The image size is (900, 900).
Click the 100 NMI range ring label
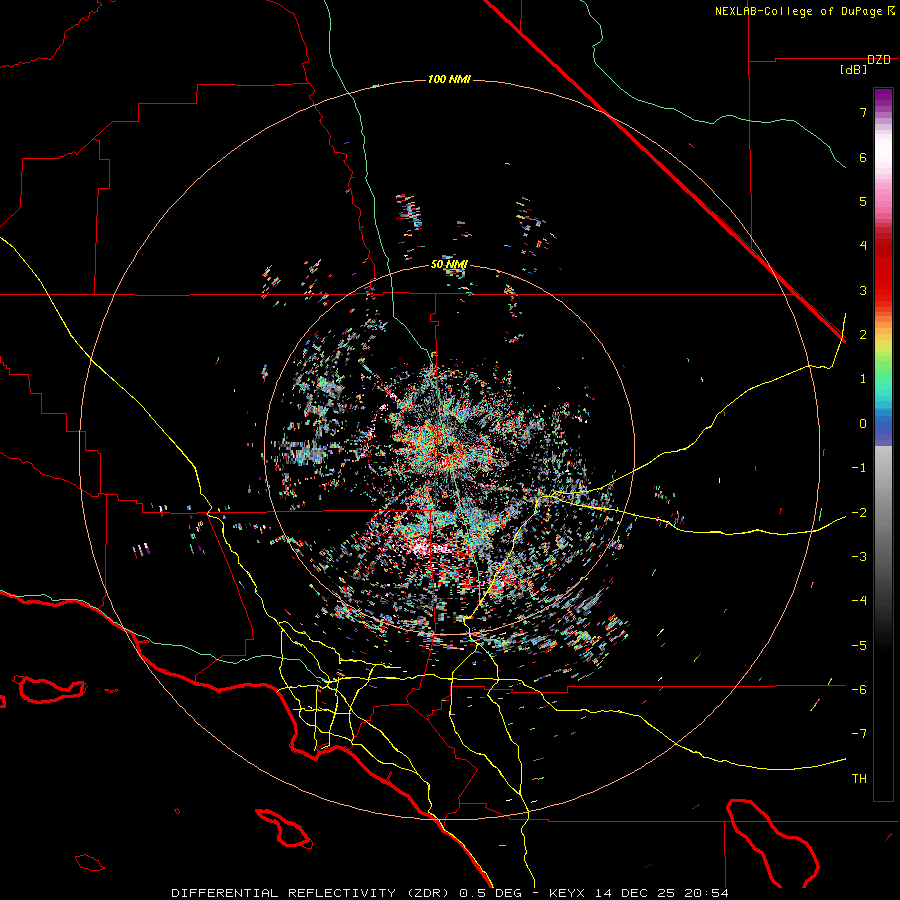pyautogui.click(x=449, y=79)
